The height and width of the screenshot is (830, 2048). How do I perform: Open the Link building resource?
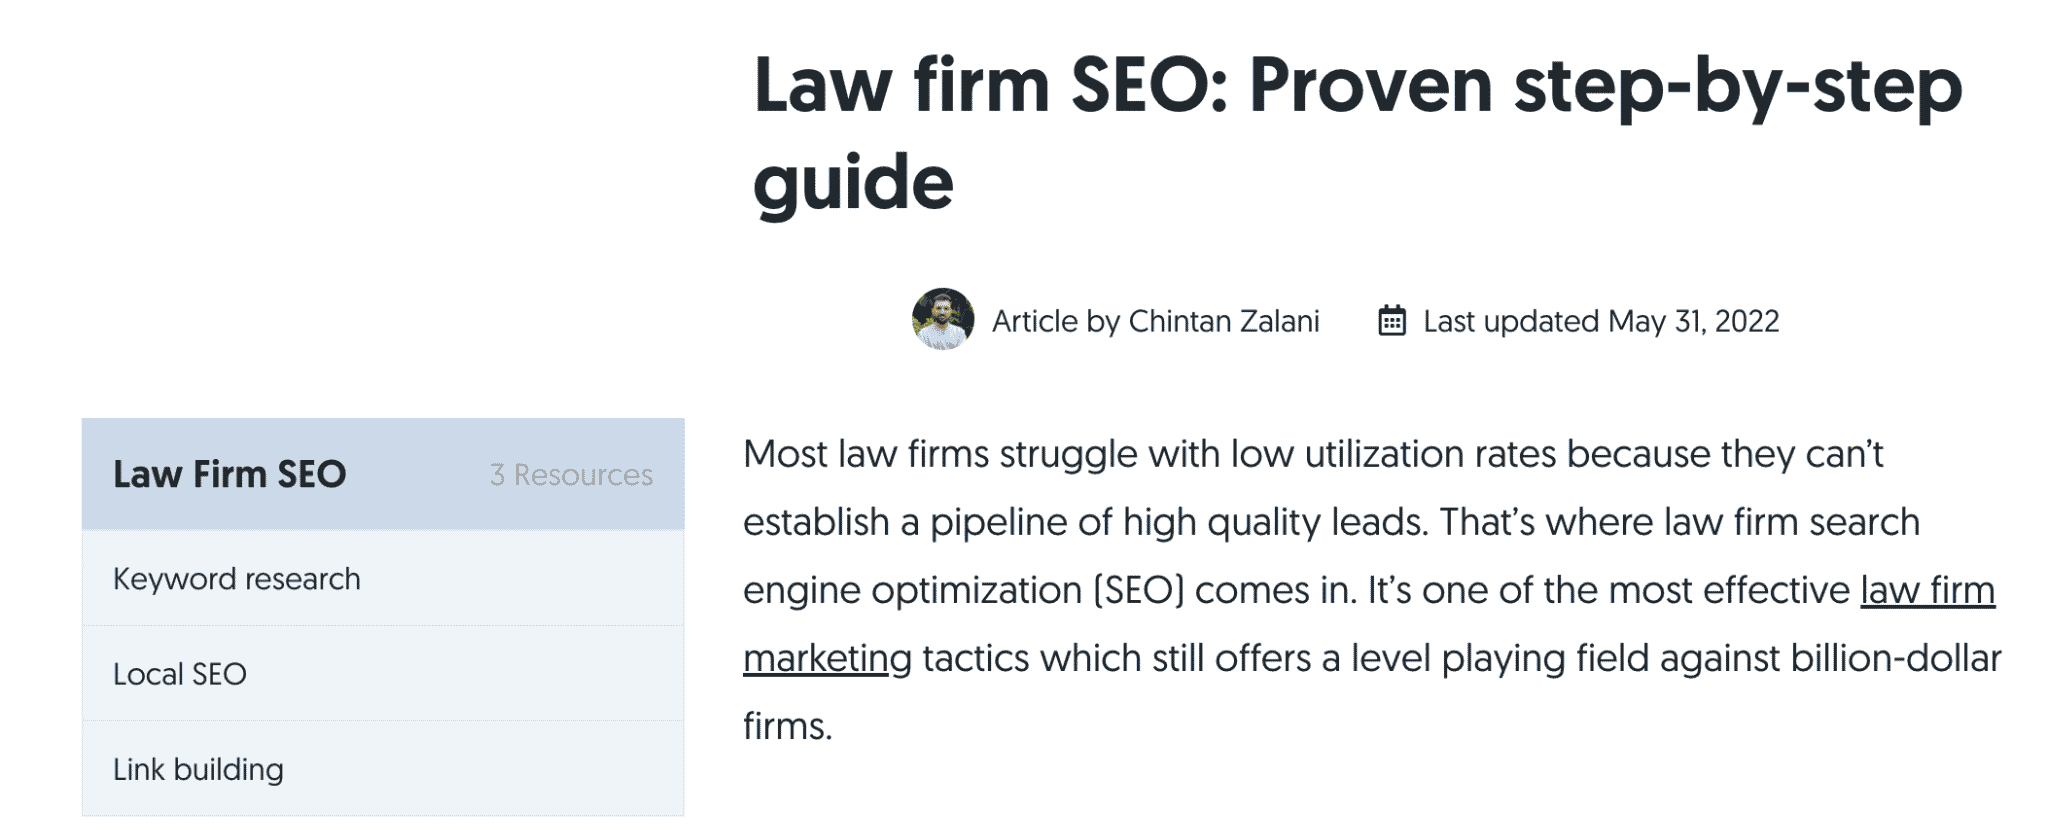383,769
